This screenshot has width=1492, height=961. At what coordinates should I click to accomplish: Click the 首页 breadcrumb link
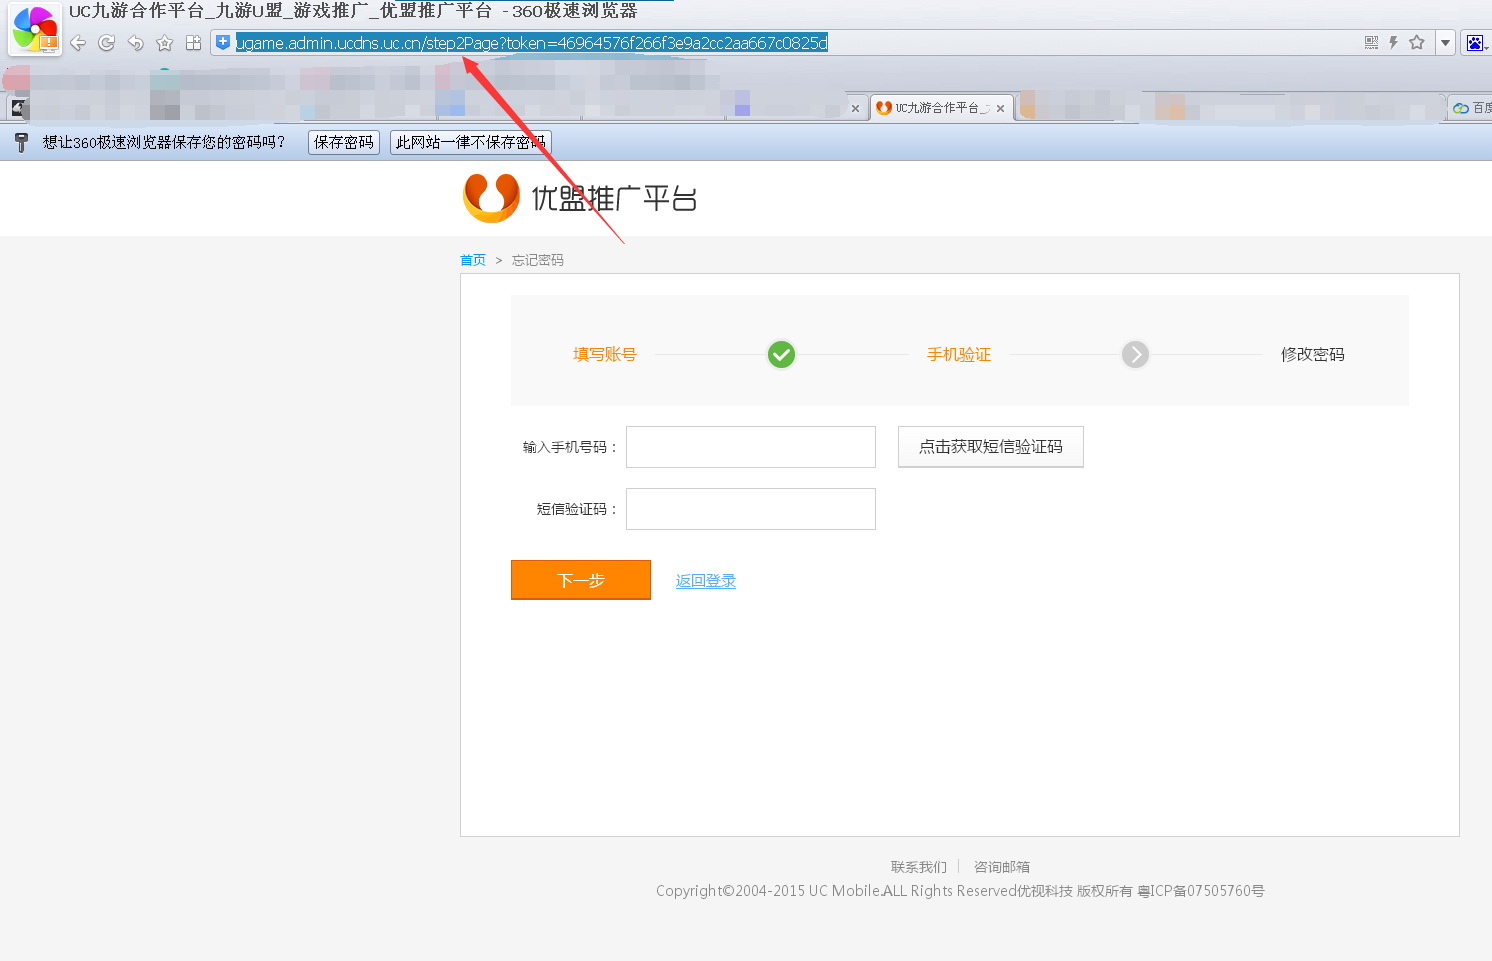click(473, 260)
